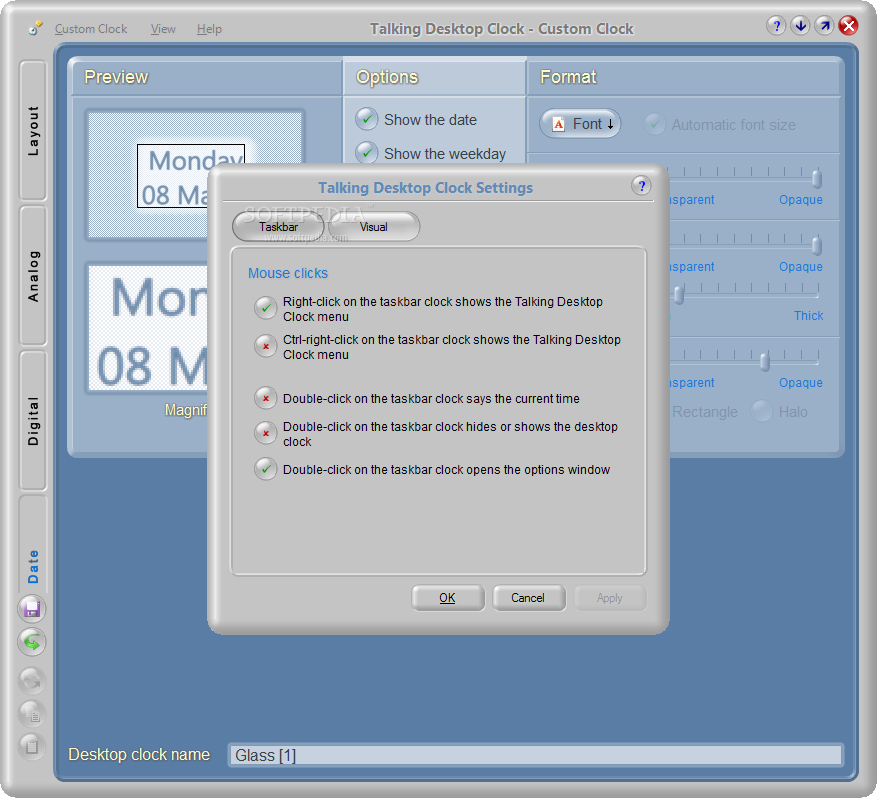Click the small Monday date preview thumbnail
The width and height of the screenshot is (877, 798).
point(194,174)
